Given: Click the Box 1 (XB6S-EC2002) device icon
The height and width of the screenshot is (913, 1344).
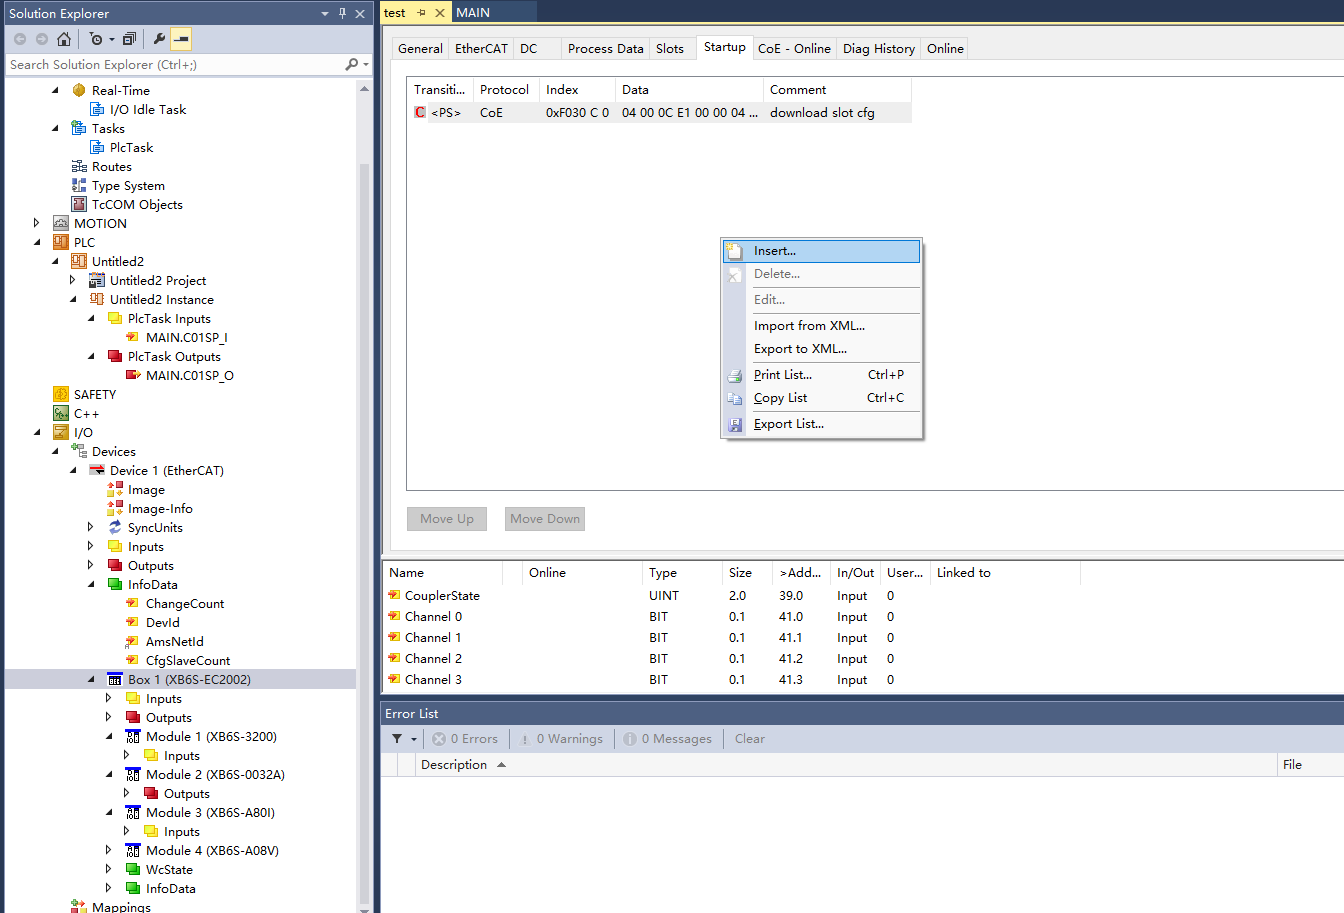Looking at the screenshot, I should coord(114,680).
